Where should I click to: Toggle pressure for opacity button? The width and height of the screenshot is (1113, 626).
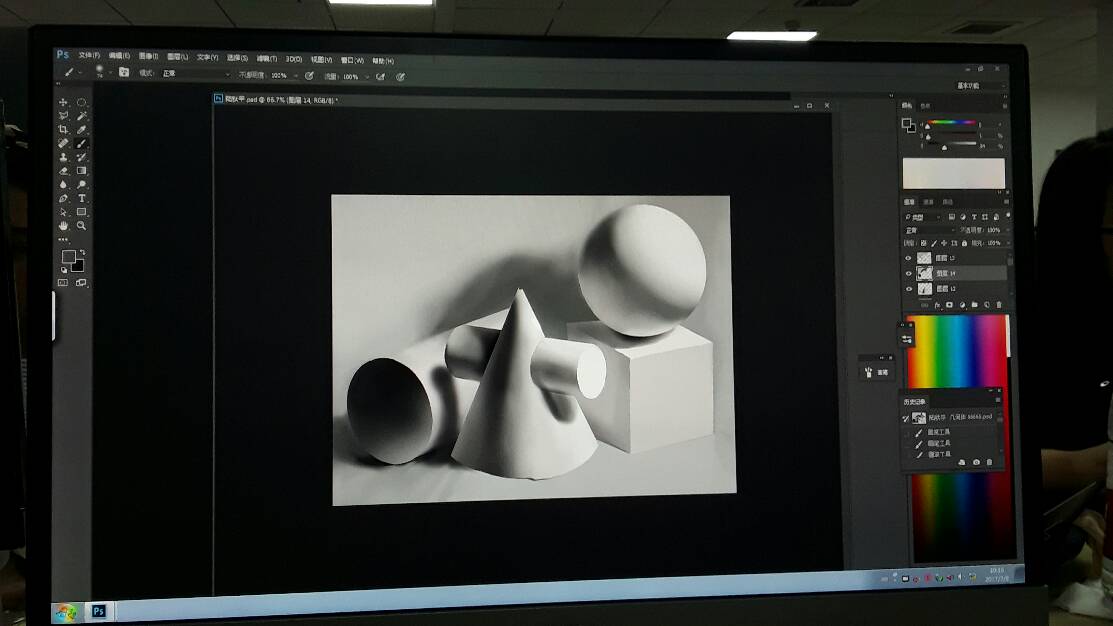click(309, 75)
